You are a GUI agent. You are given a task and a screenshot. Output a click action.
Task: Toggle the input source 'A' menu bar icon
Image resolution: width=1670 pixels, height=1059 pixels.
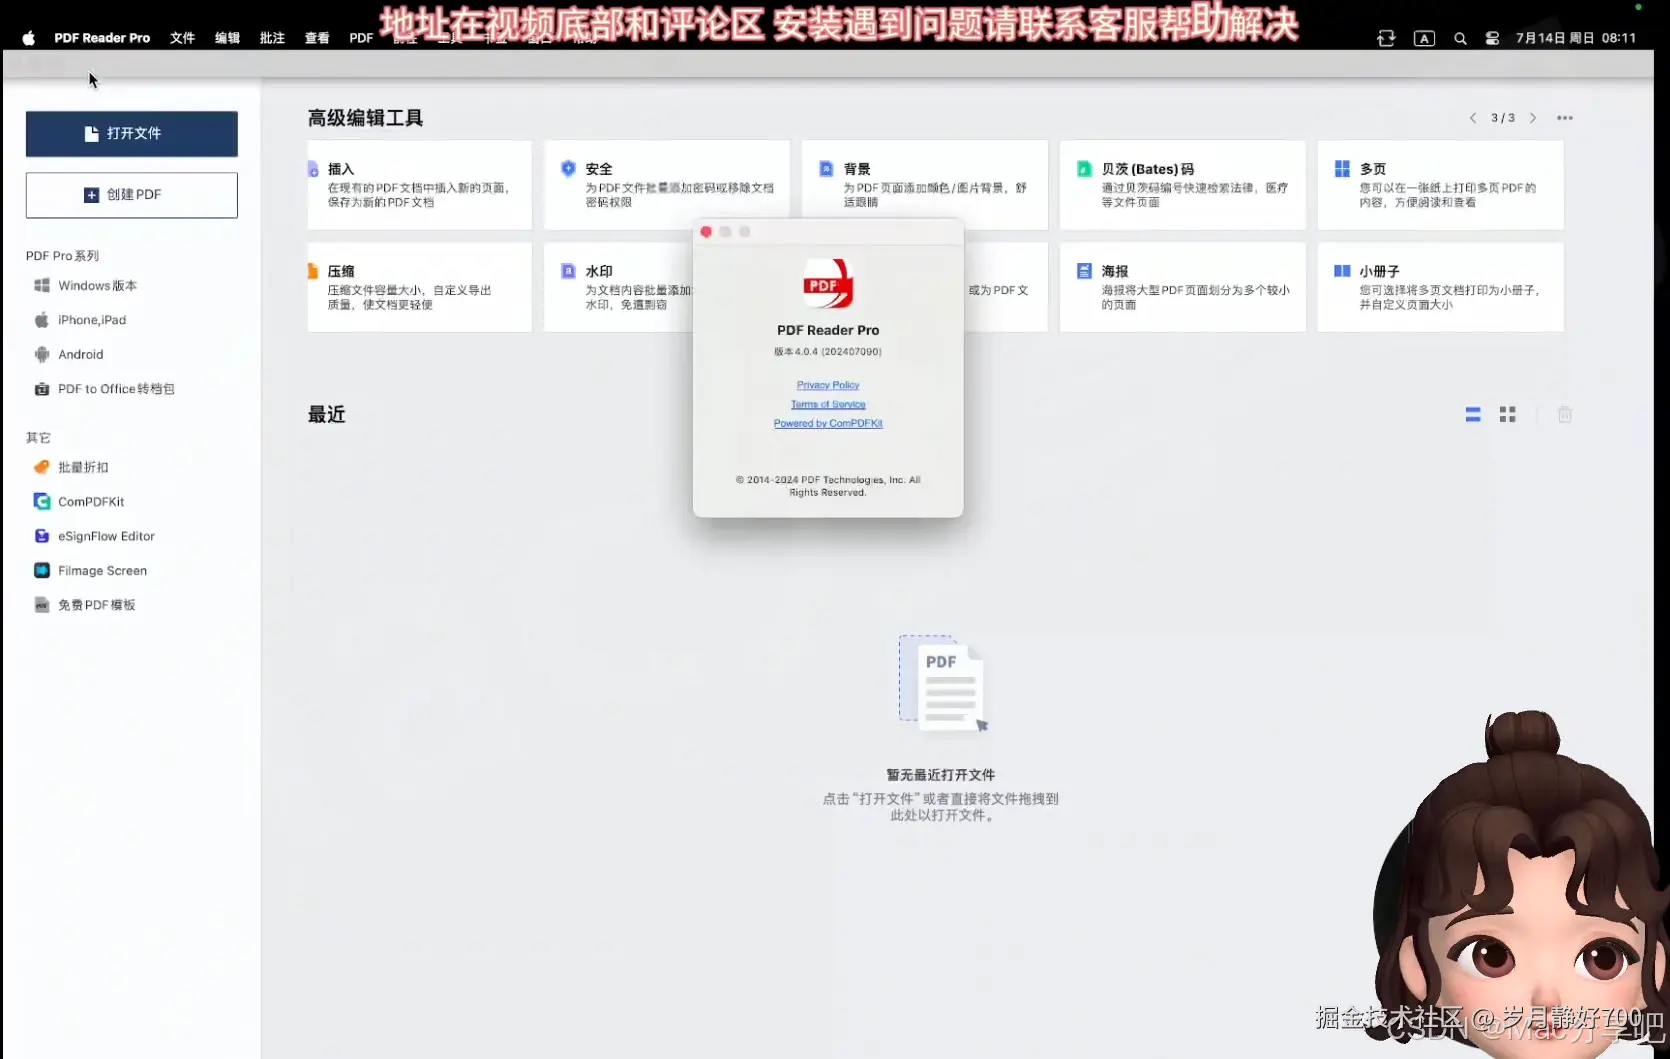pyautogui.click(x=1424, y=38)
